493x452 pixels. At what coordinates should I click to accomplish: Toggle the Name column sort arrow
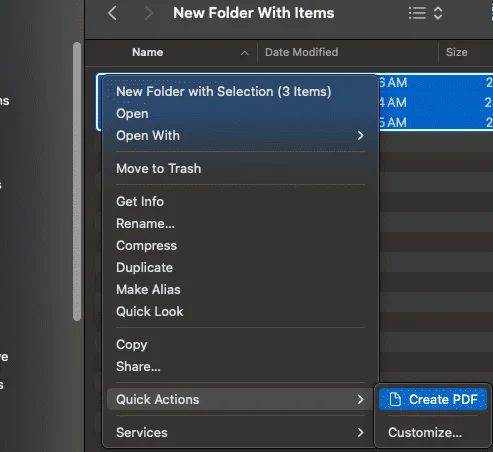coord(245,53)
